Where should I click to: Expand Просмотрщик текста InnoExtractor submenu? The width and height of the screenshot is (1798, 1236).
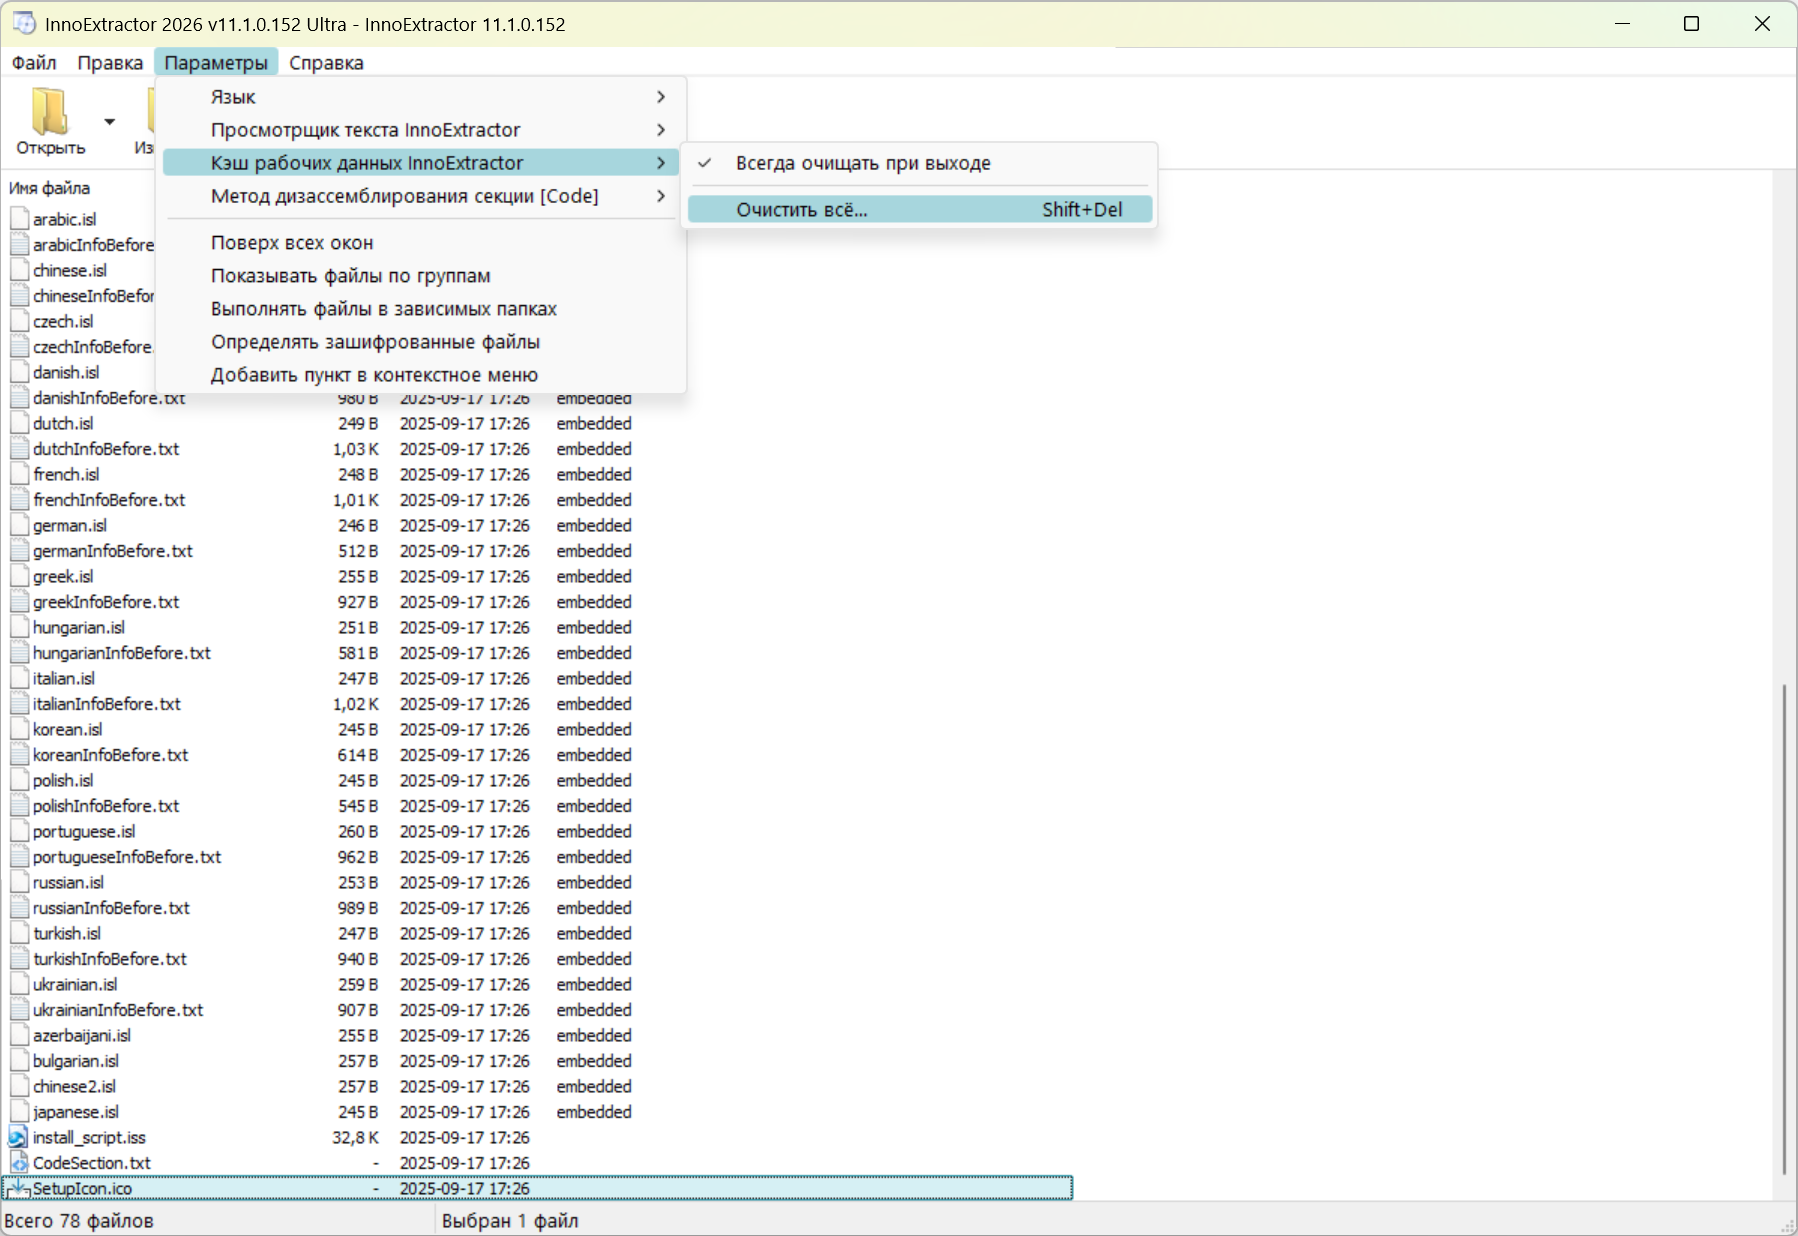421,130
